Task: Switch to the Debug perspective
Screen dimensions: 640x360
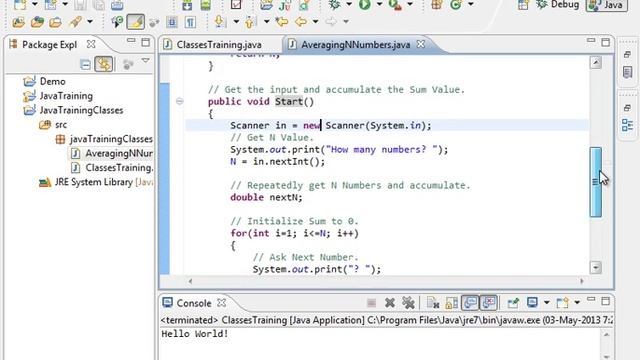Action: tap(558, 5)
